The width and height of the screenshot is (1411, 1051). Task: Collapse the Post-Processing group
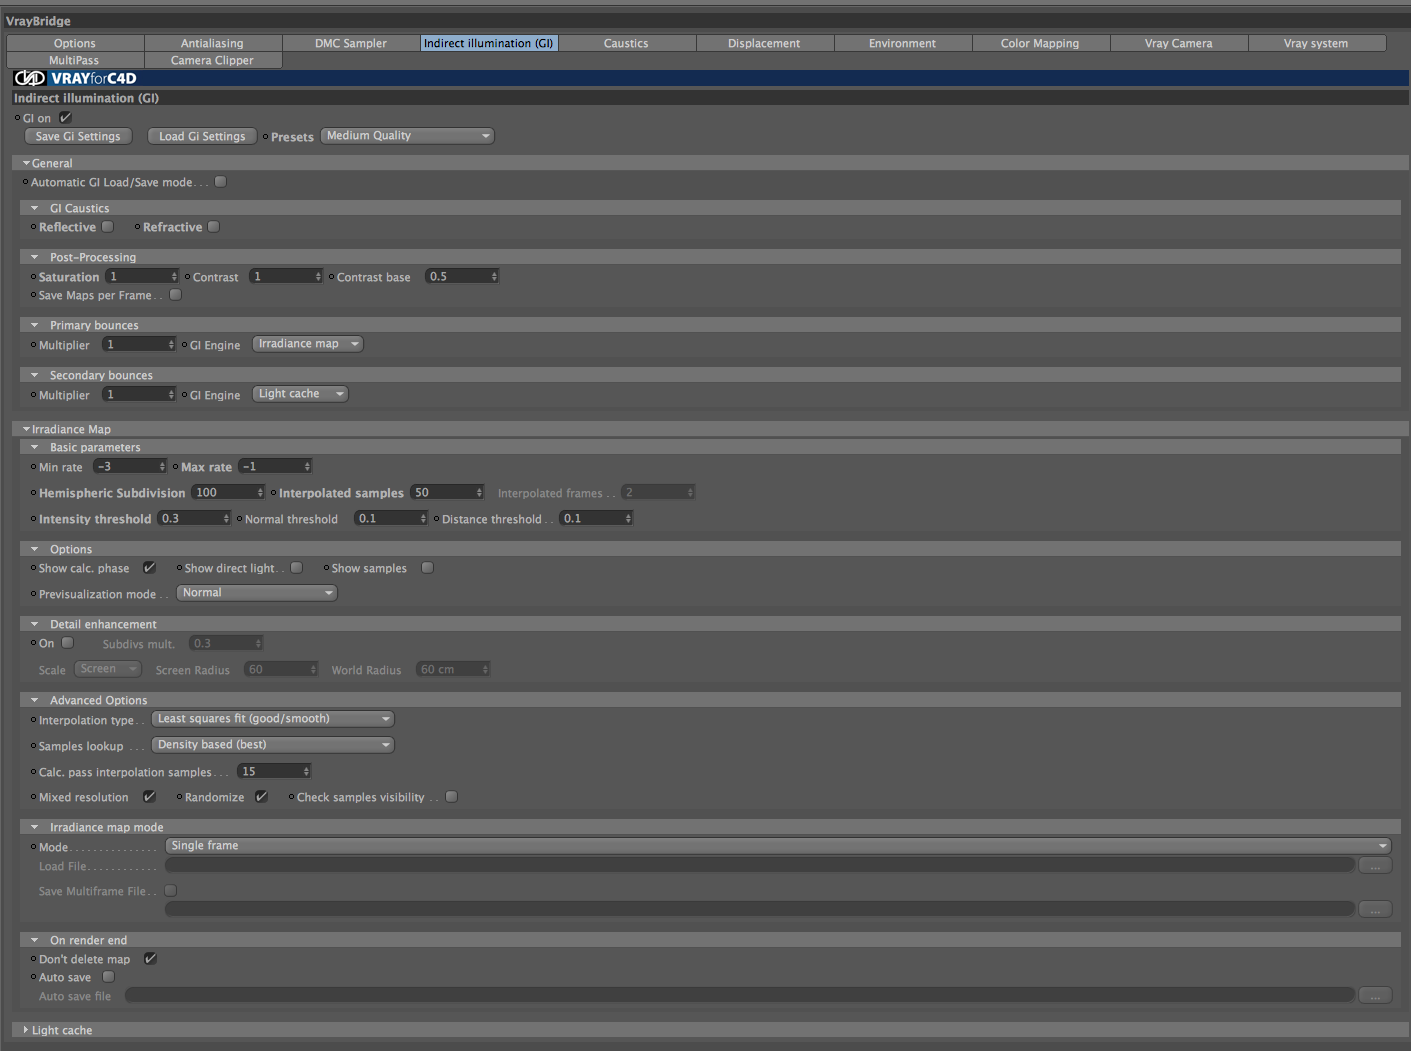(34, 257)
